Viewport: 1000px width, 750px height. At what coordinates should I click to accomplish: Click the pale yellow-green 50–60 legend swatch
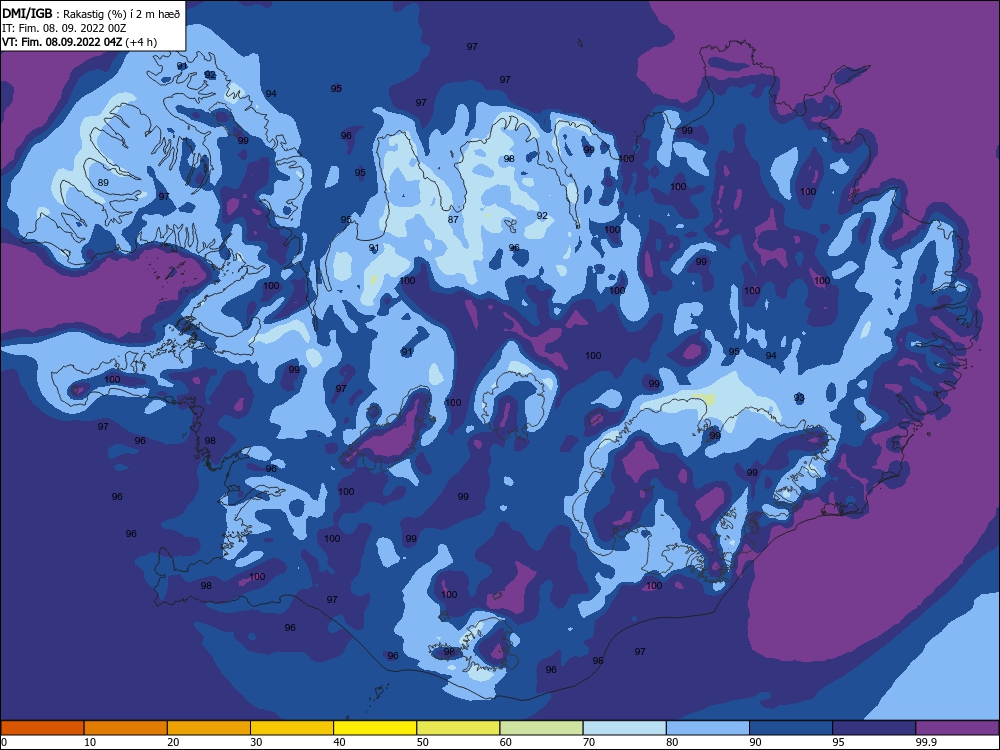click(x=458, y=728)
